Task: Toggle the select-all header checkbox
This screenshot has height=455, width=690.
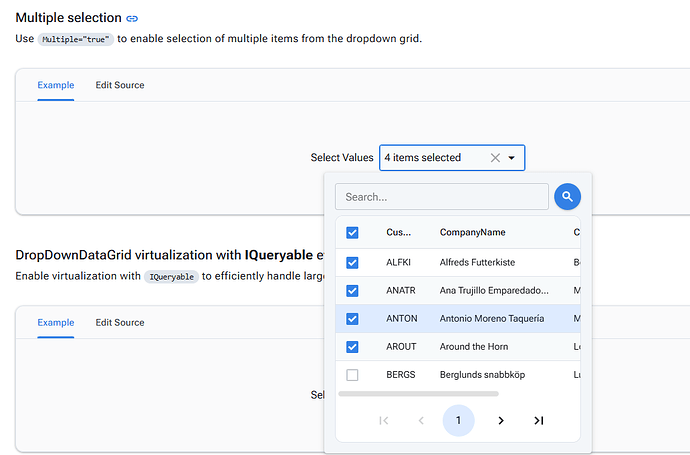Action: pos(352,233)
